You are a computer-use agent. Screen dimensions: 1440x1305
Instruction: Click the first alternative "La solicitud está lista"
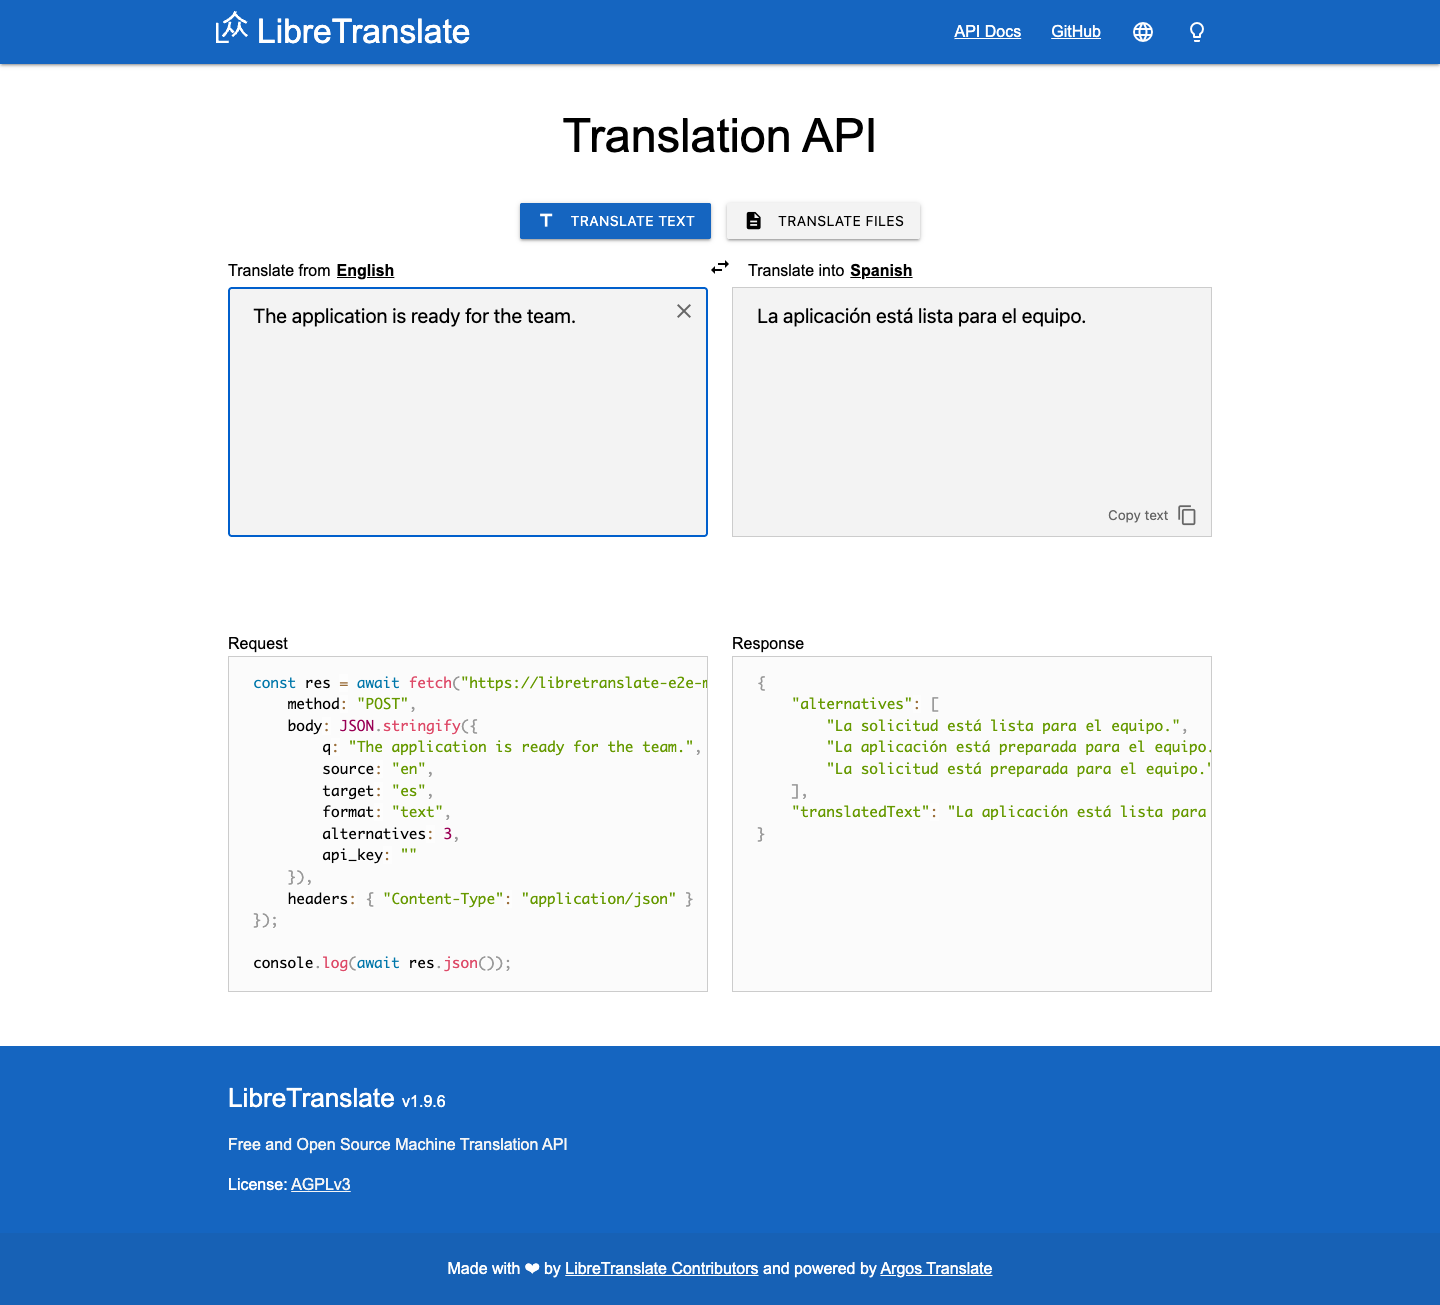pos(1006,726)
